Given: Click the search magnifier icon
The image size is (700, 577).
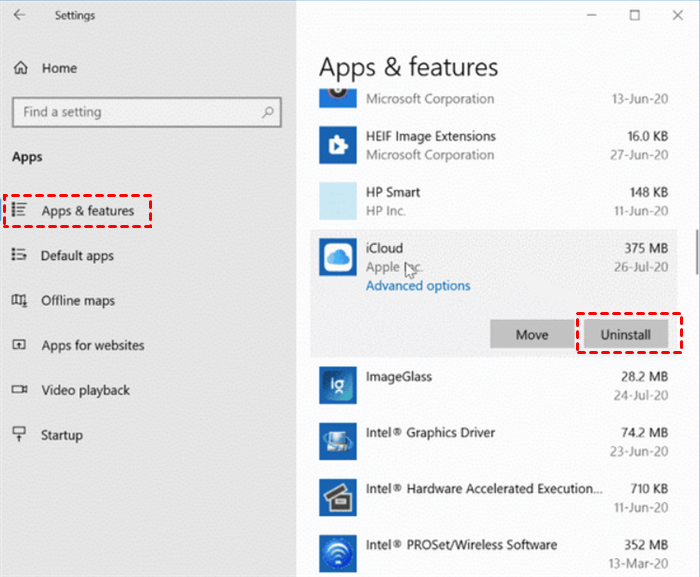Looking at the screenshot, I should pyautogui.click(x=267, y=112).
